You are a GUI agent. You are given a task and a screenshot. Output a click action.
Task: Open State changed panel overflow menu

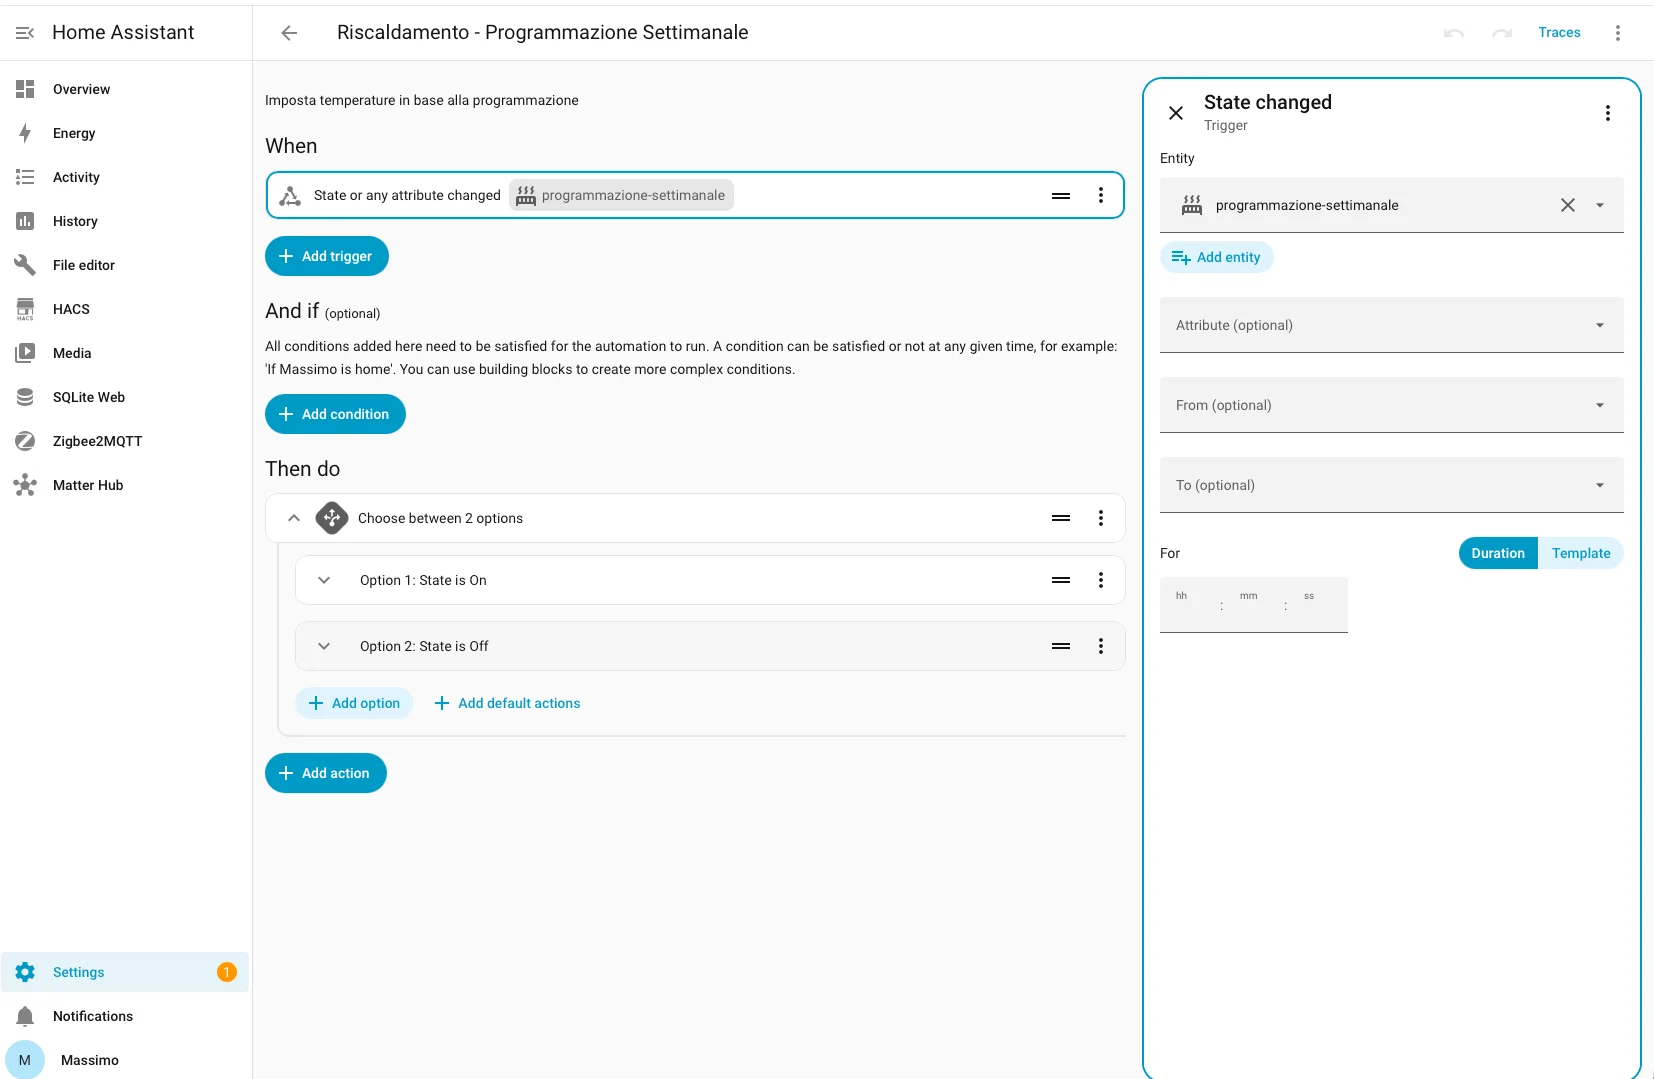tap(1608, 113)
